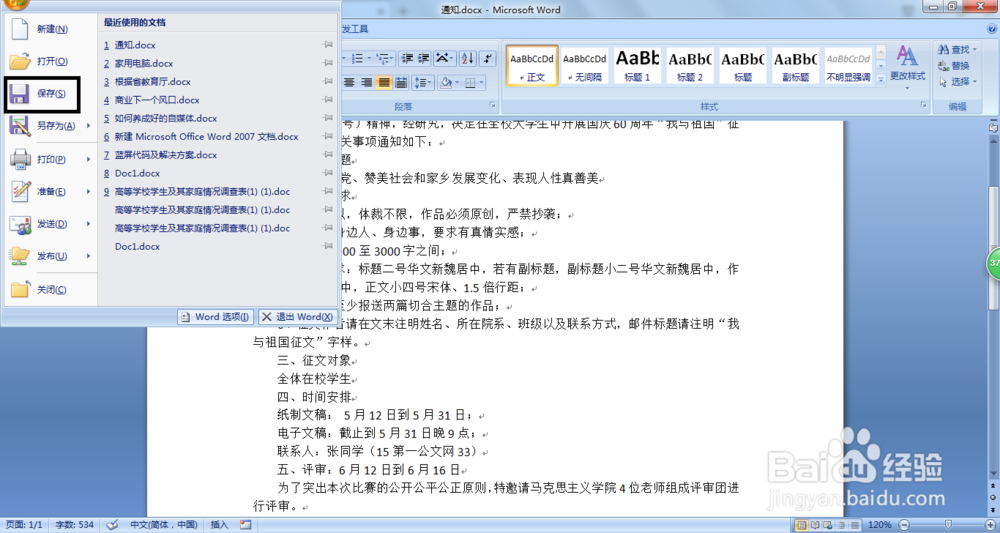
Task: Click the 更改样式 icon
Action: pyautogui.click(x=908, y=56)
